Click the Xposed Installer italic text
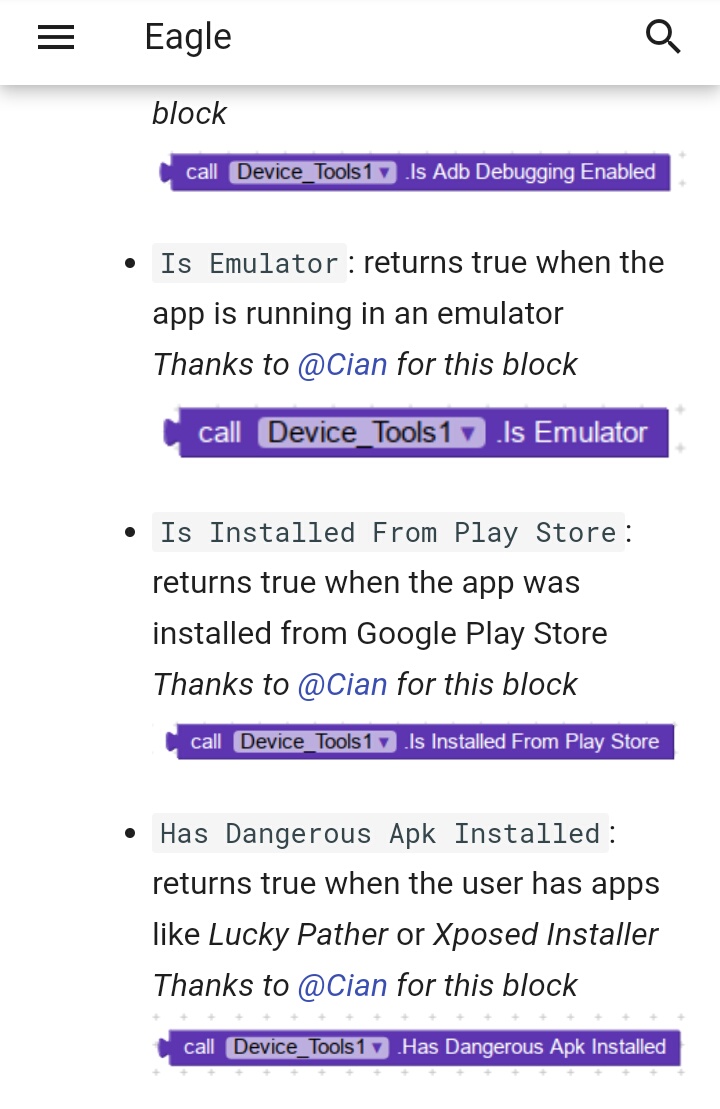Image resolution: width=720 pixels, height=1109 pixels. 545,935
